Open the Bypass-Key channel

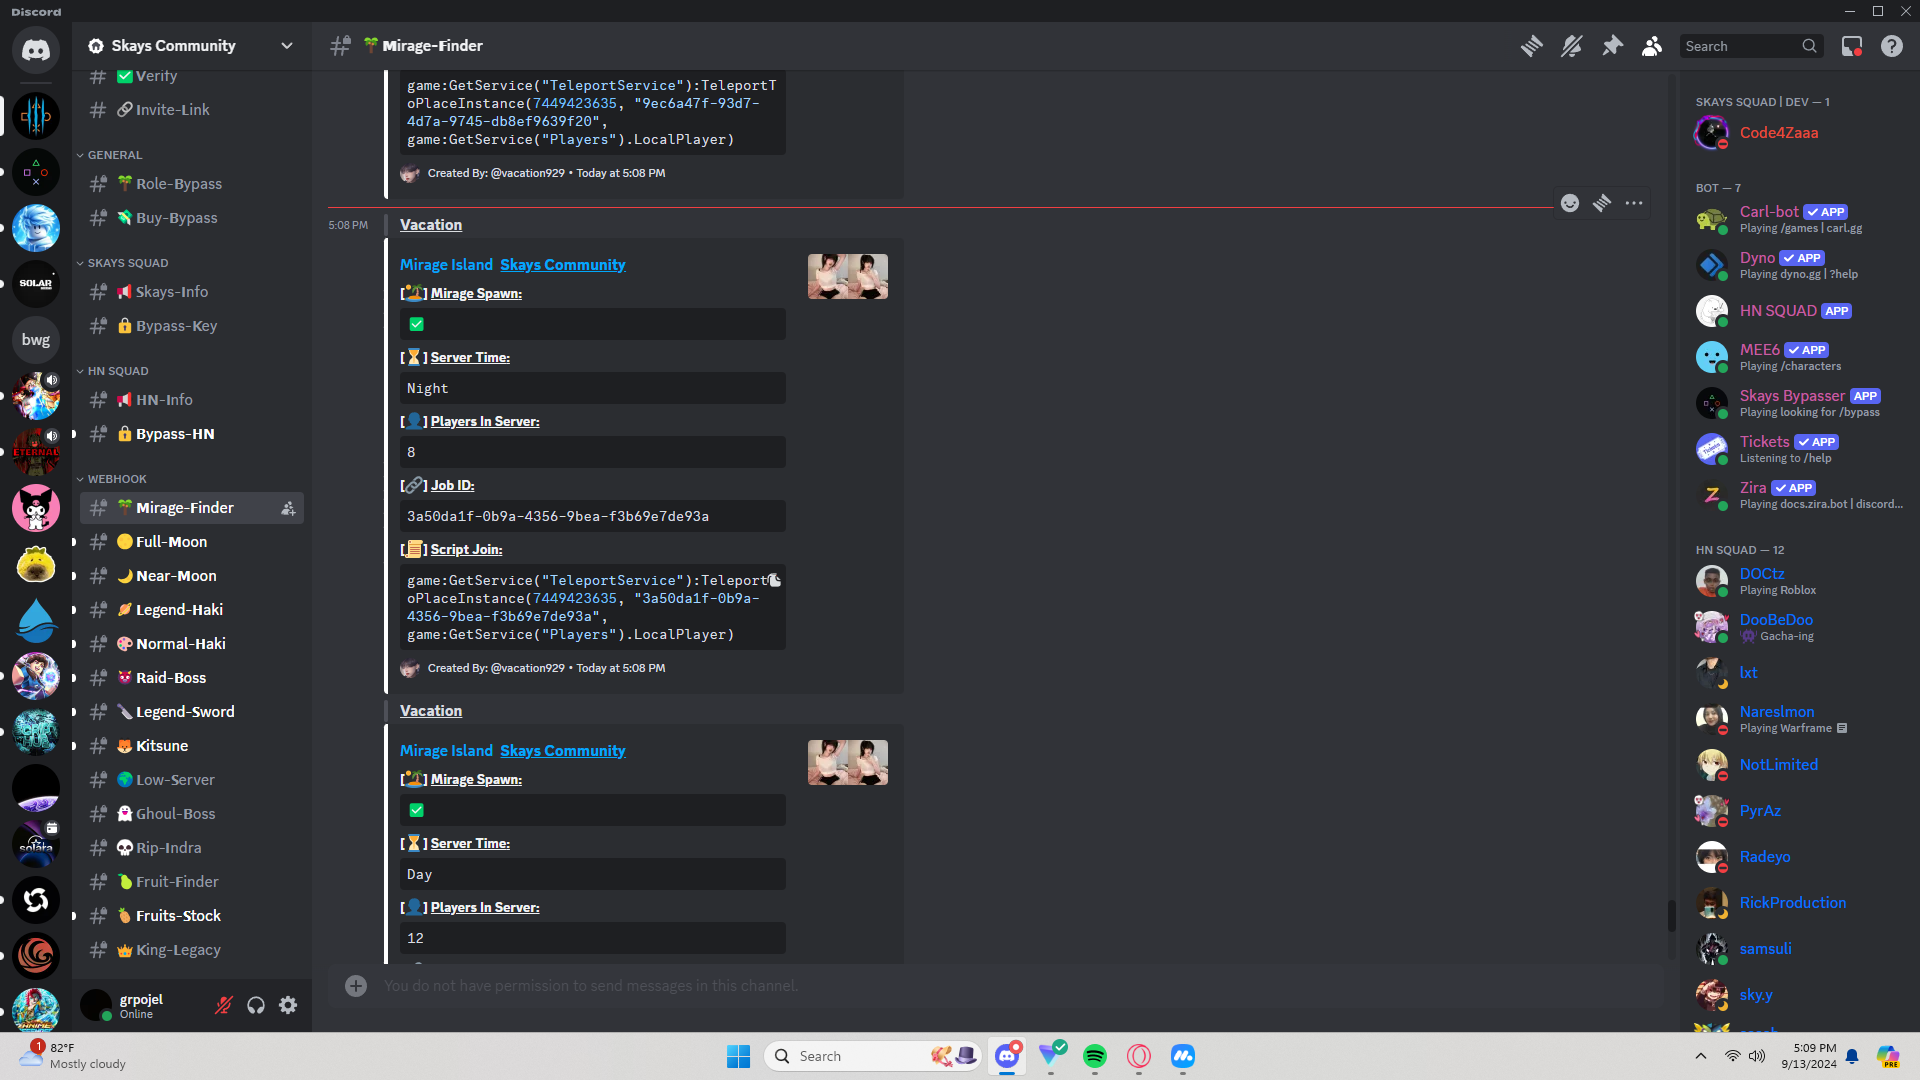(192, 326)
